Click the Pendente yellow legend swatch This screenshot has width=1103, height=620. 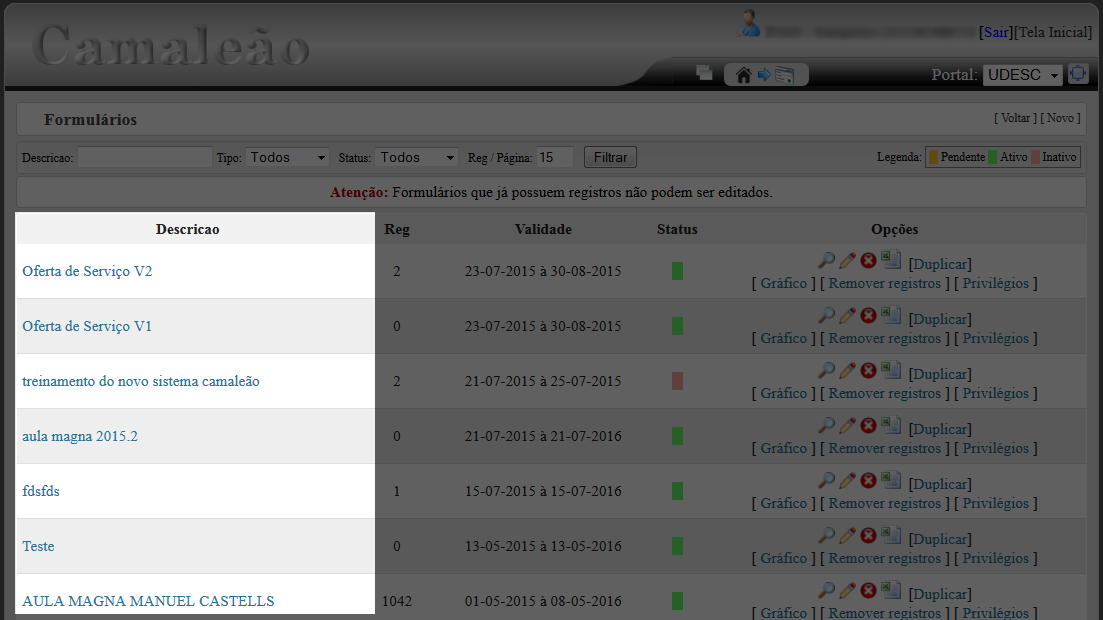933,158
